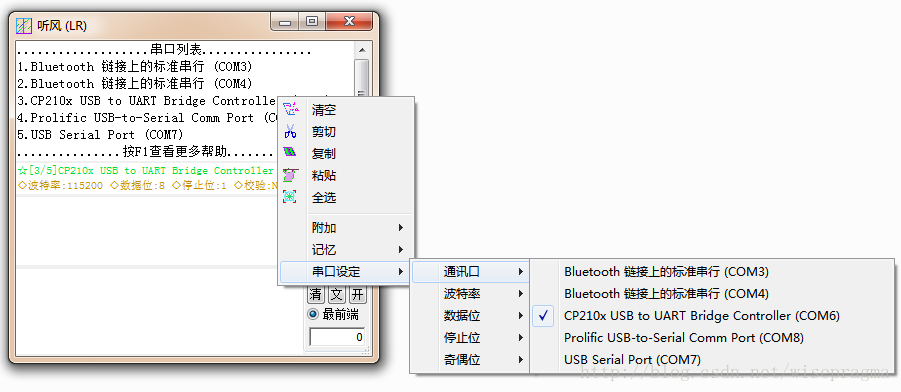Open the 串口设定 submenu
The image size is (901, 392).
pyautogui.click(x=346, y=271)
